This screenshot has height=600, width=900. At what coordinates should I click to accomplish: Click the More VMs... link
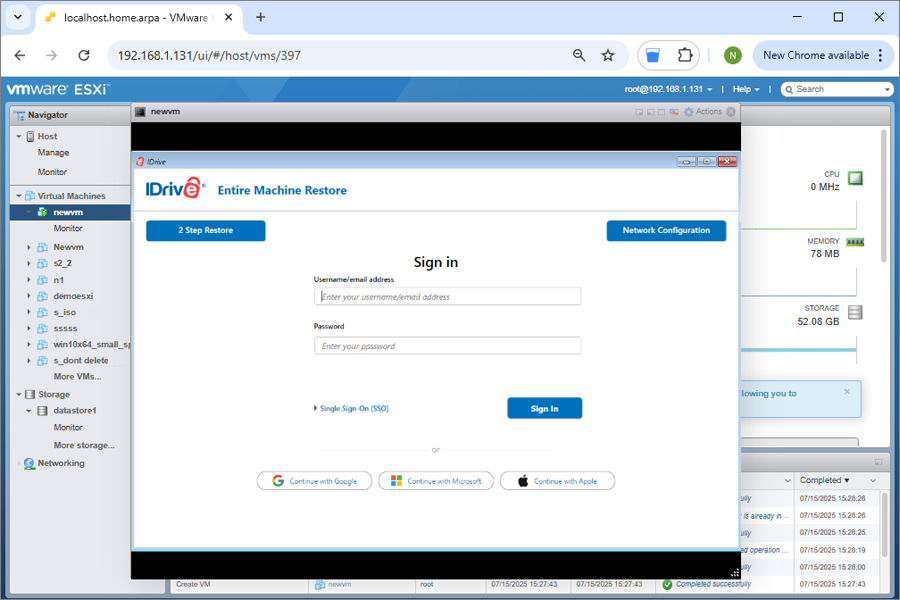(77, 377)
